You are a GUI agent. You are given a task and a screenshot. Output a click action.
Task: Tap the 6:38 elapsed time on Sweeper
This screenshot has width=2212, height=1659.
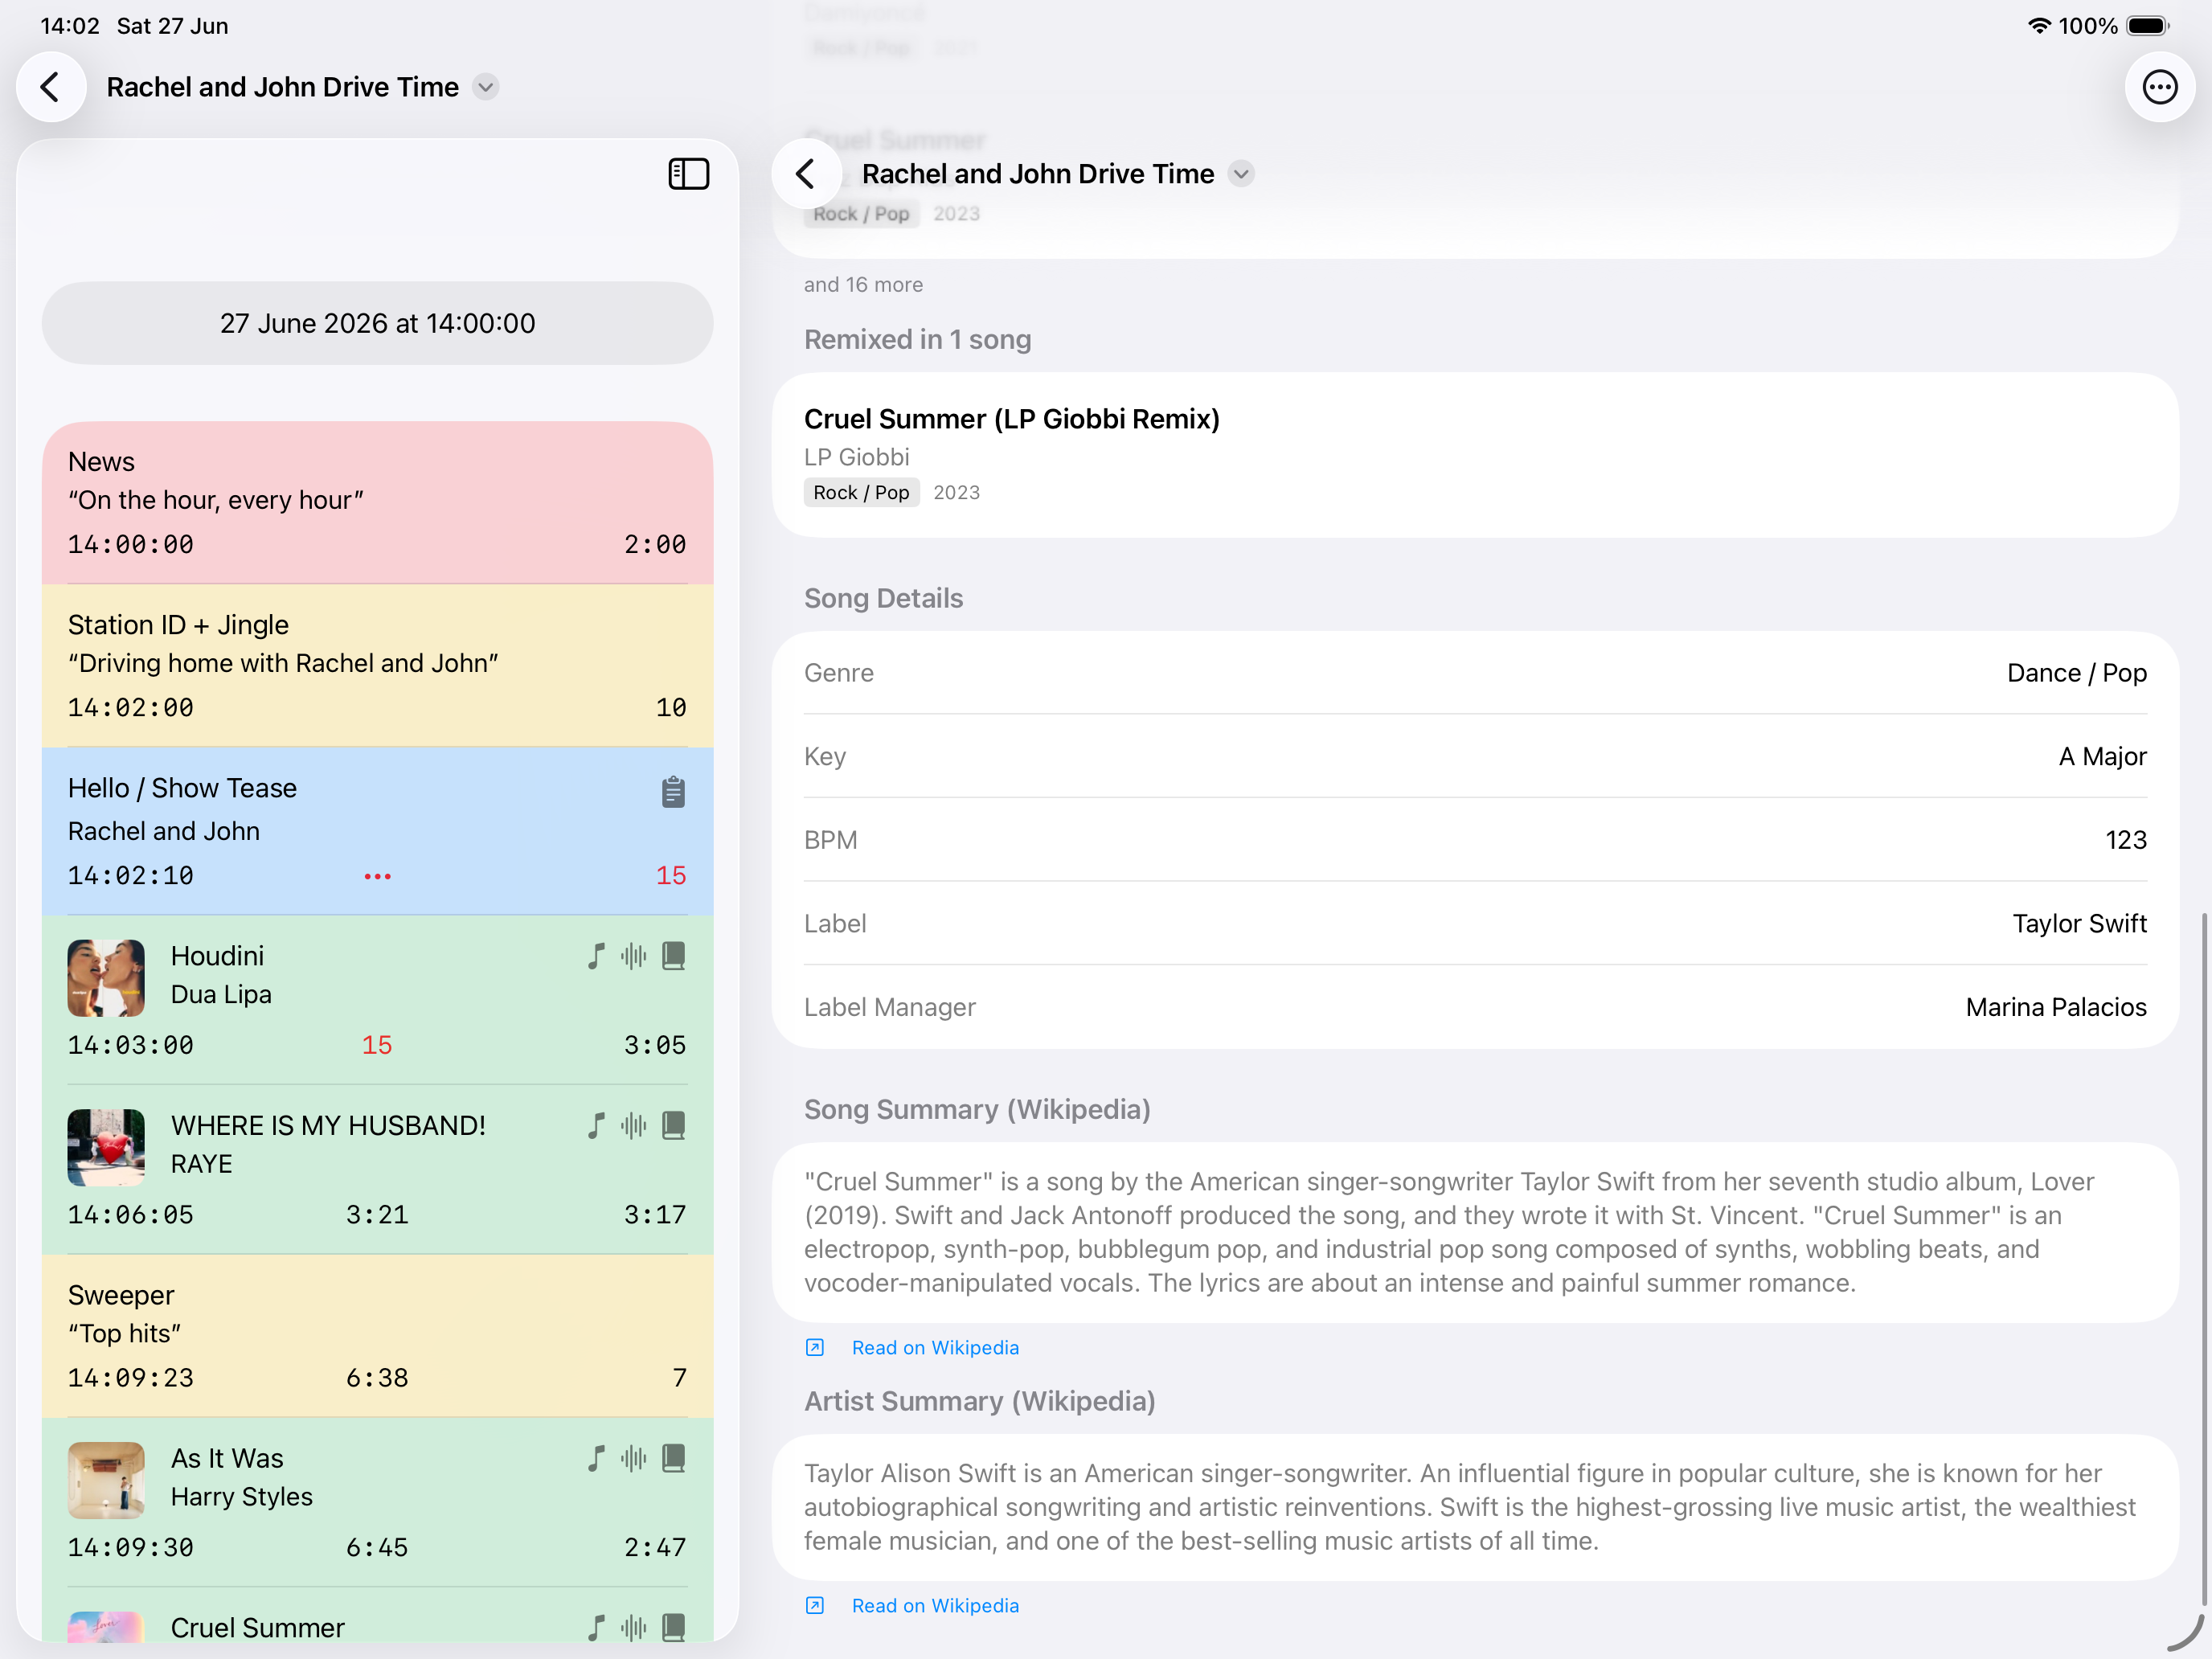coord(377,1378)
